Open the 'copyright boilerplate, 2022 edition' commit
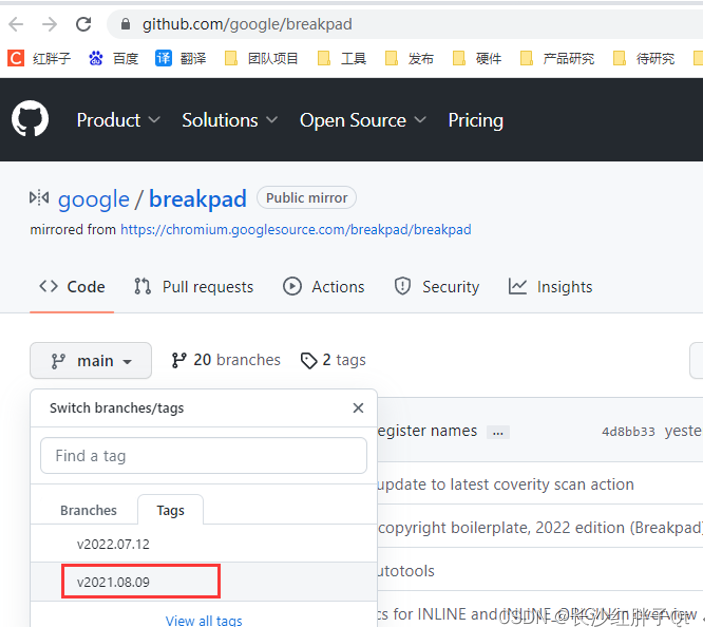705x637 pixels. click(540, 527)
